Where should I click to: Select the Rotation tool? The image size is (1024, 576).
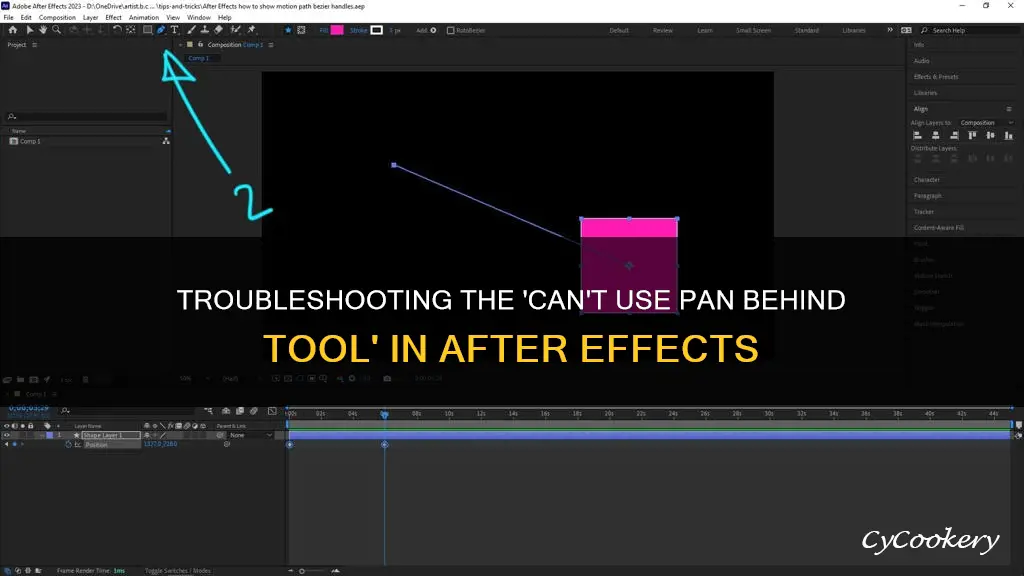(117, 30)
